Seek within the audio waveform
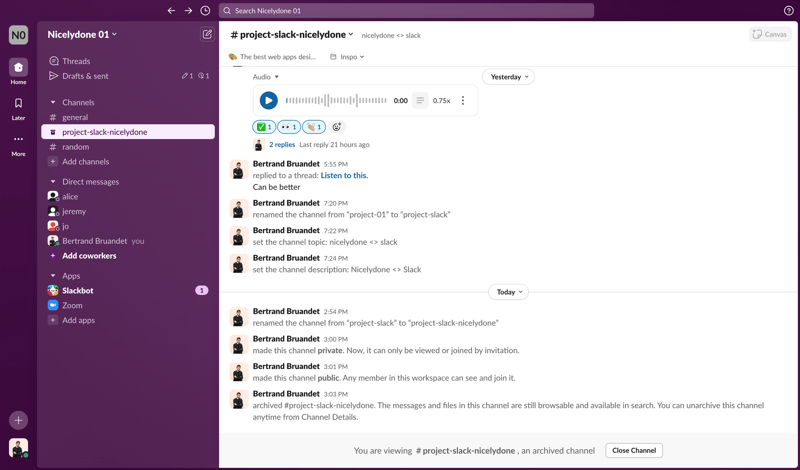 click(336, 101)
